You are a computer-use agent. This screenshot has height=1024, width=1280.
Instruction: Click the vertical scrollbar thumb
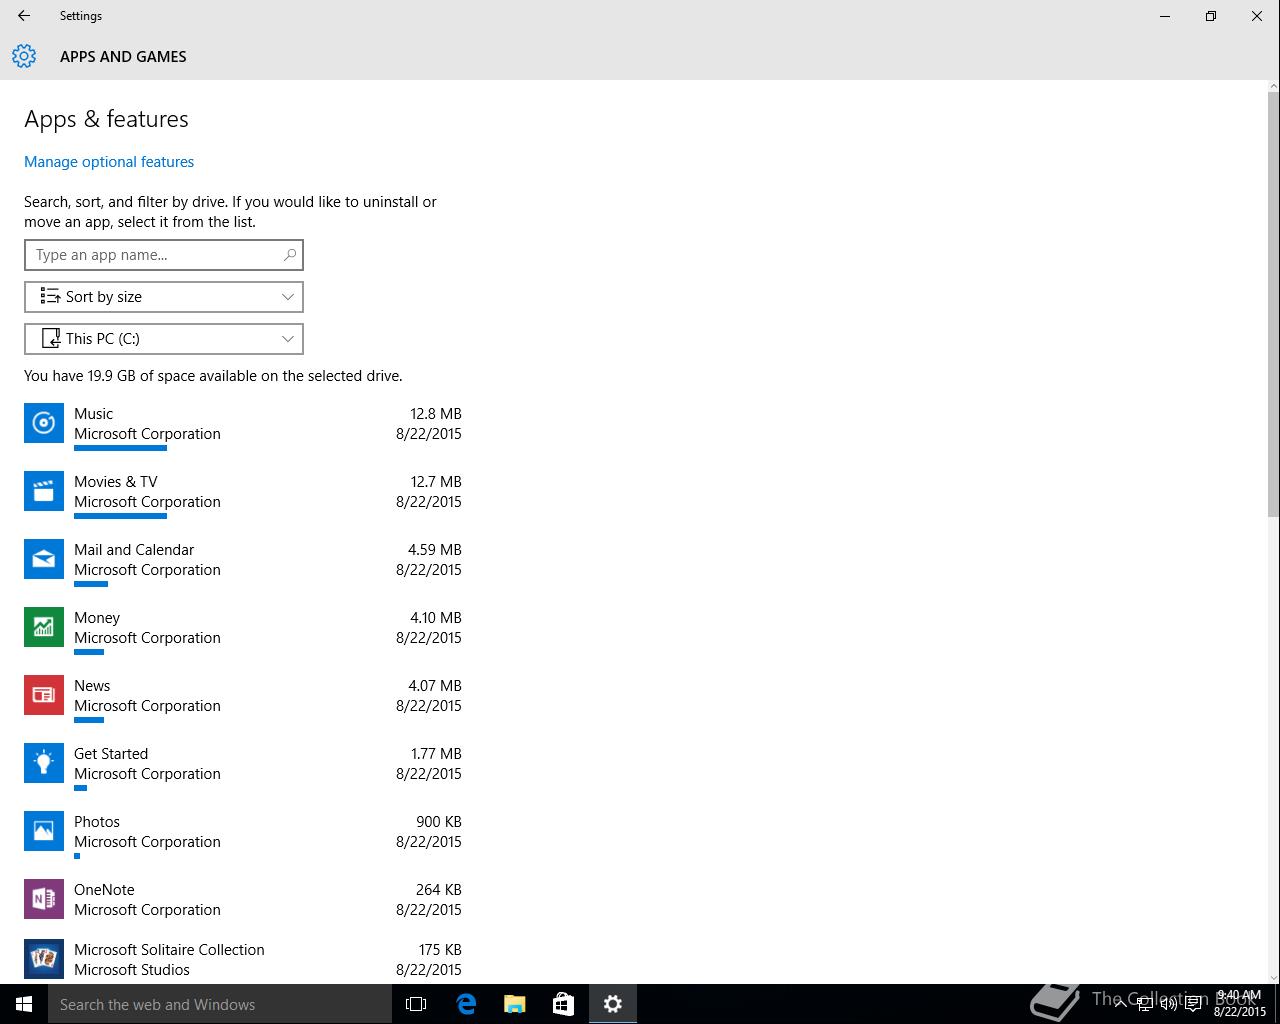pyautogui.click(x=1273, y=304)
